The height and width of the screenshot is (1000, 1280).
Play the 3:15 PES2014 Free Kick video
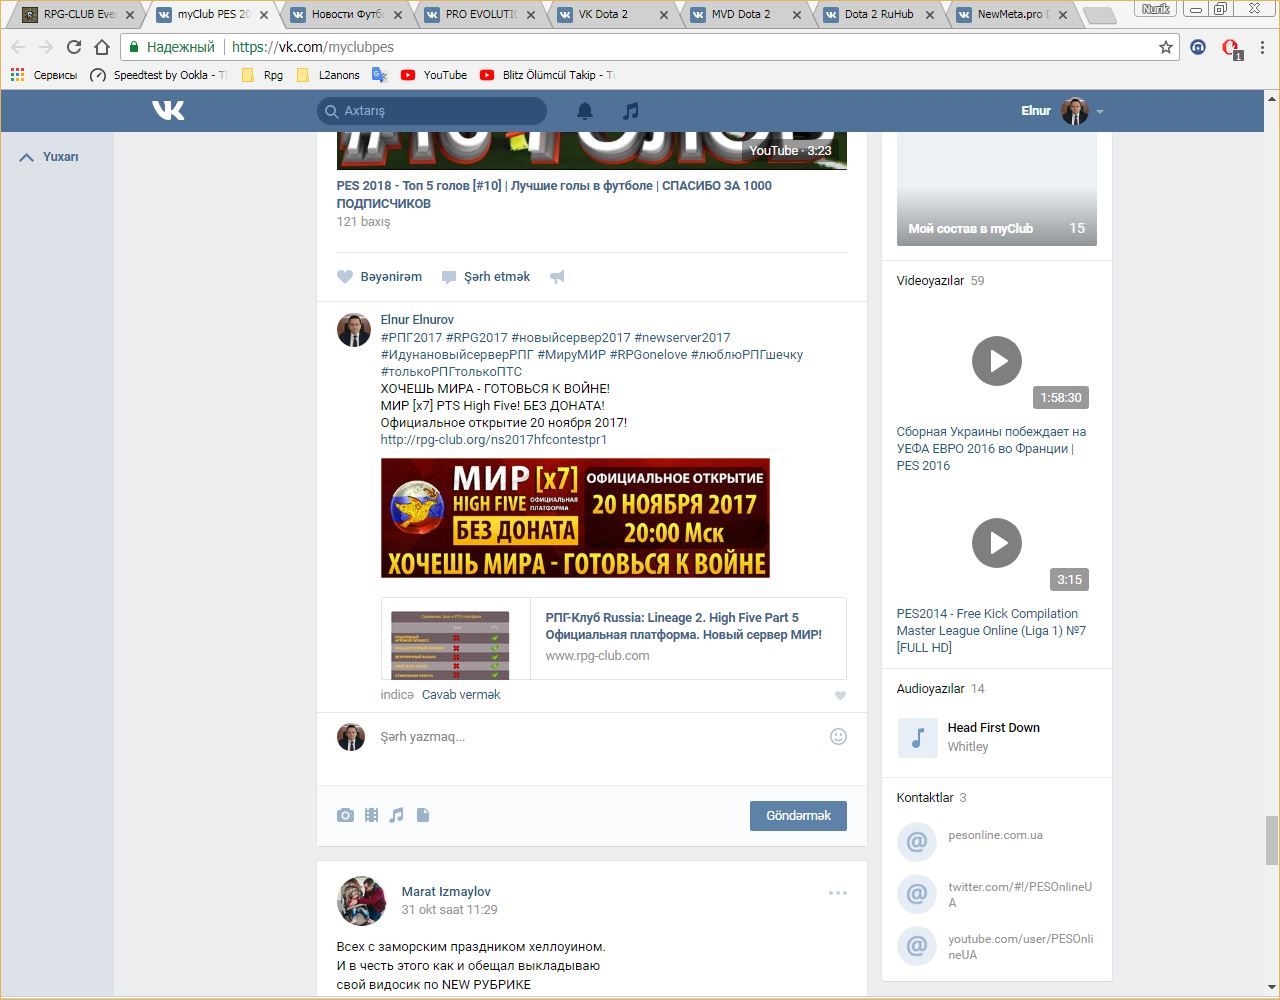click(x=997, y=543)
